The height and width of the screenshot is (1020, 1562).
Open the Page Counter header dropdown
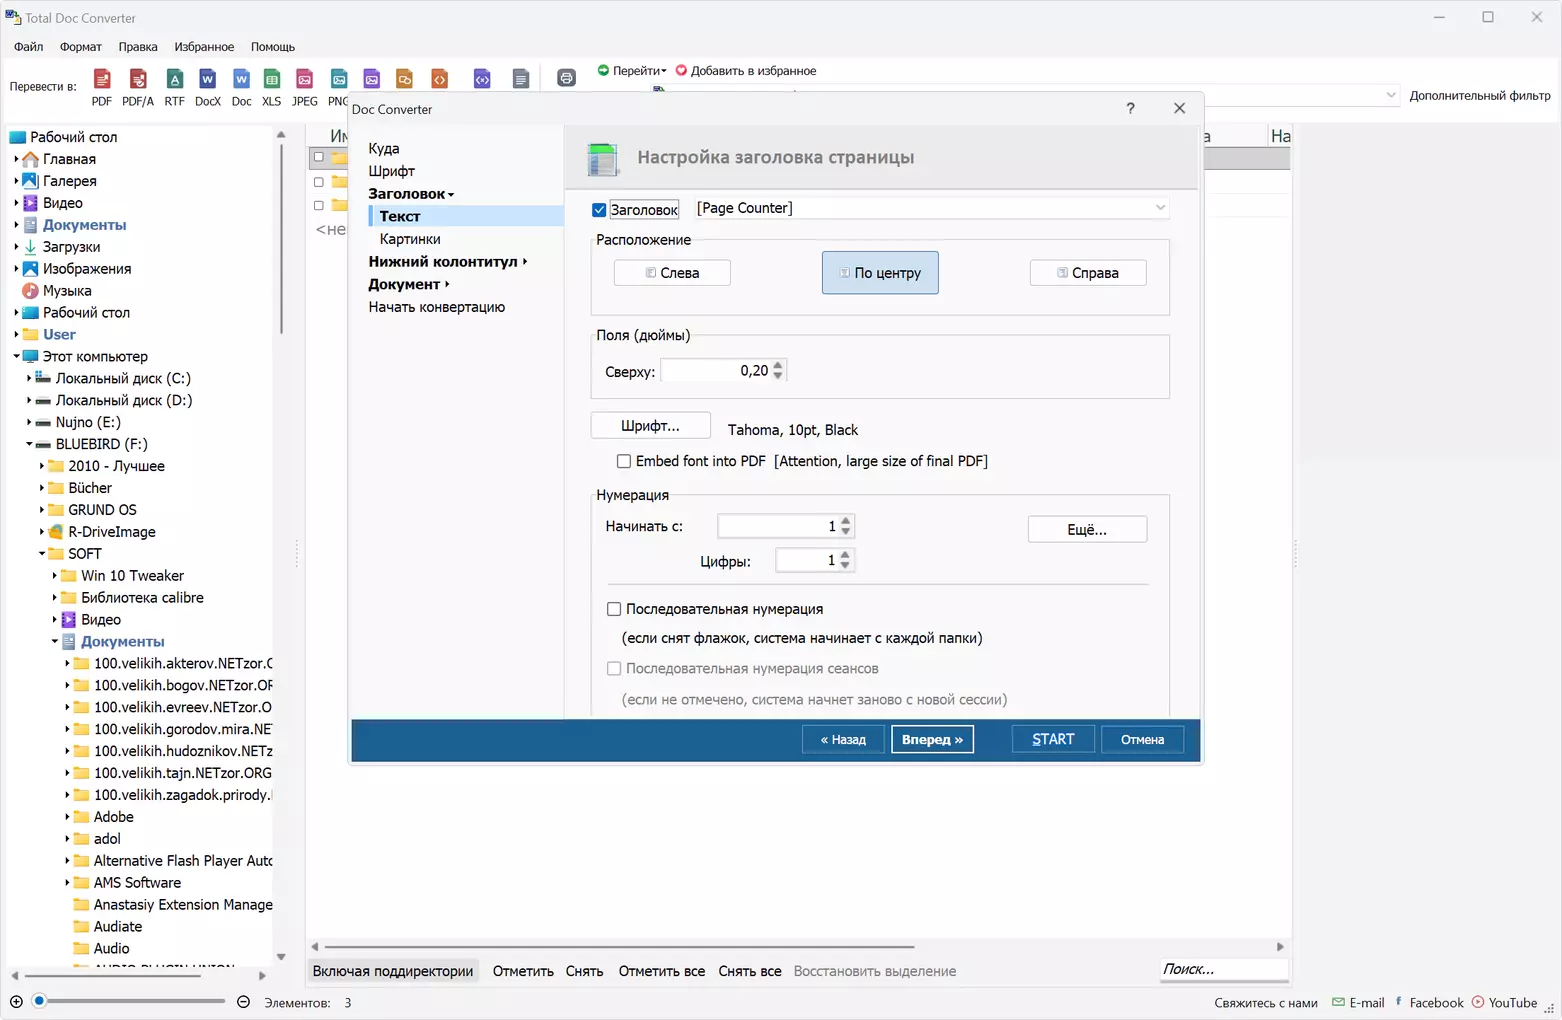click(x=1160, y=208)
